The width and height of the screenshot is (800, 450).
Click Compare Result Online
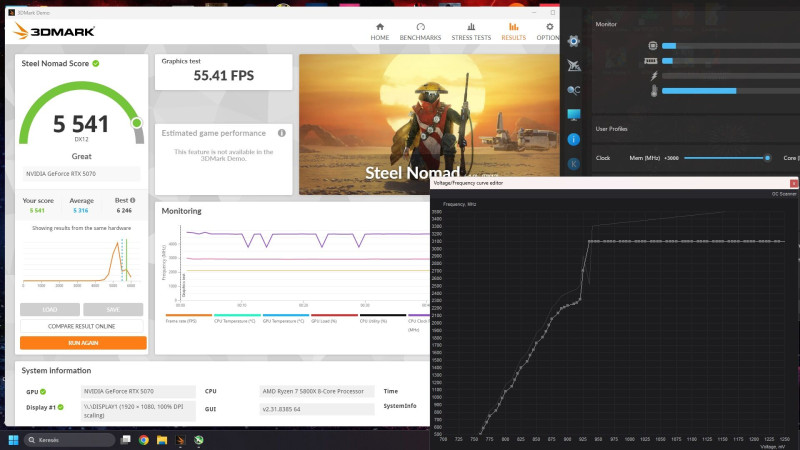pyautogui.click(x=82, y=326)
